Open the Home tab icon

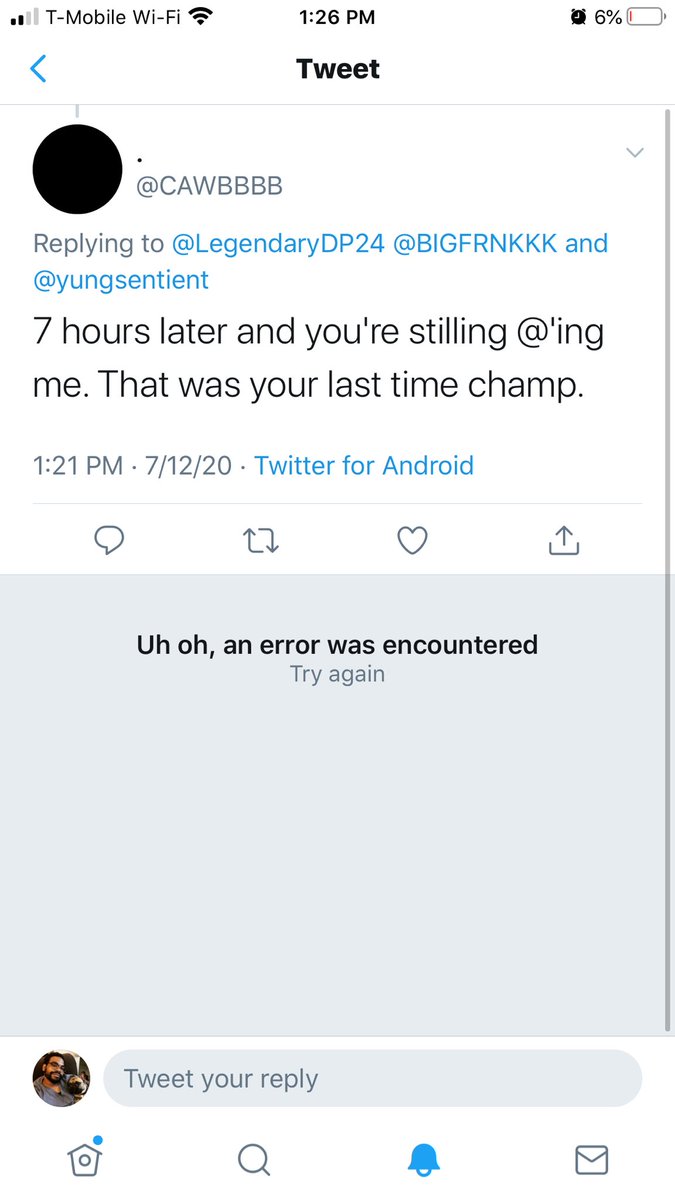[86, 1159]
